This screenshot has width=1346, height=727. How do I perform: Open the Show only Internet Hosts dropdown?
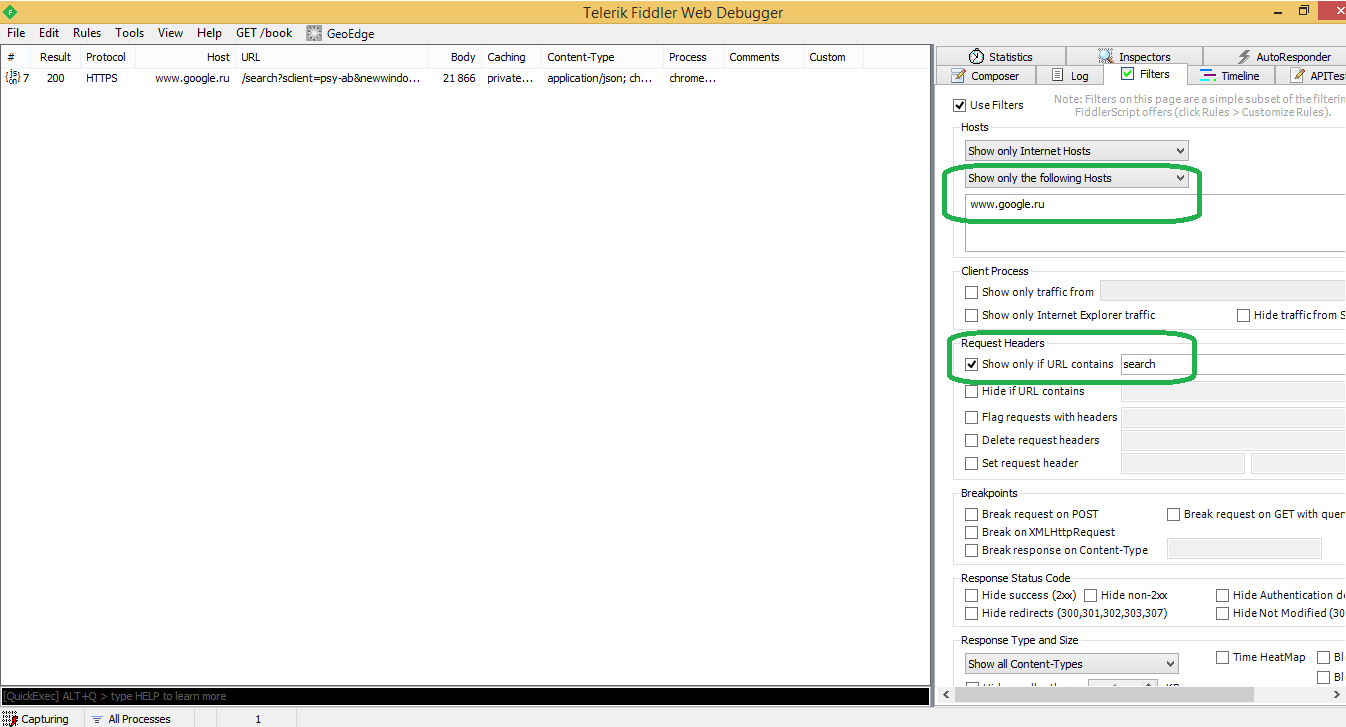click(1076, 151)
